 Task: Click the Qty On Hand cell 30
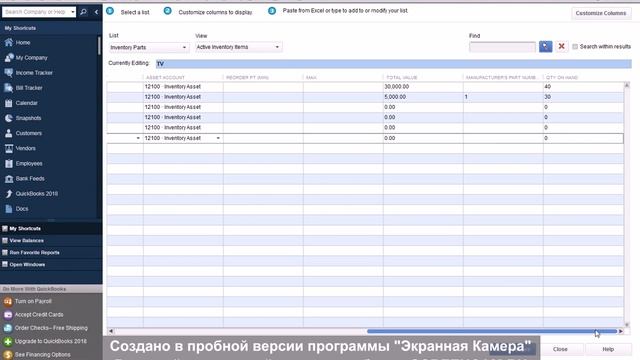(x=583, y=97)
